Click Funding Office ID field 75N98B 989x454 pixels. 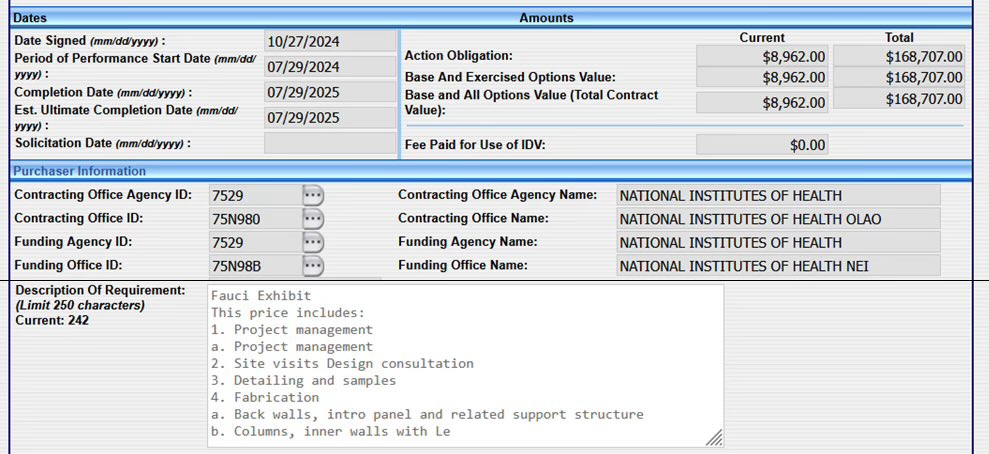(x=254, y=265)
